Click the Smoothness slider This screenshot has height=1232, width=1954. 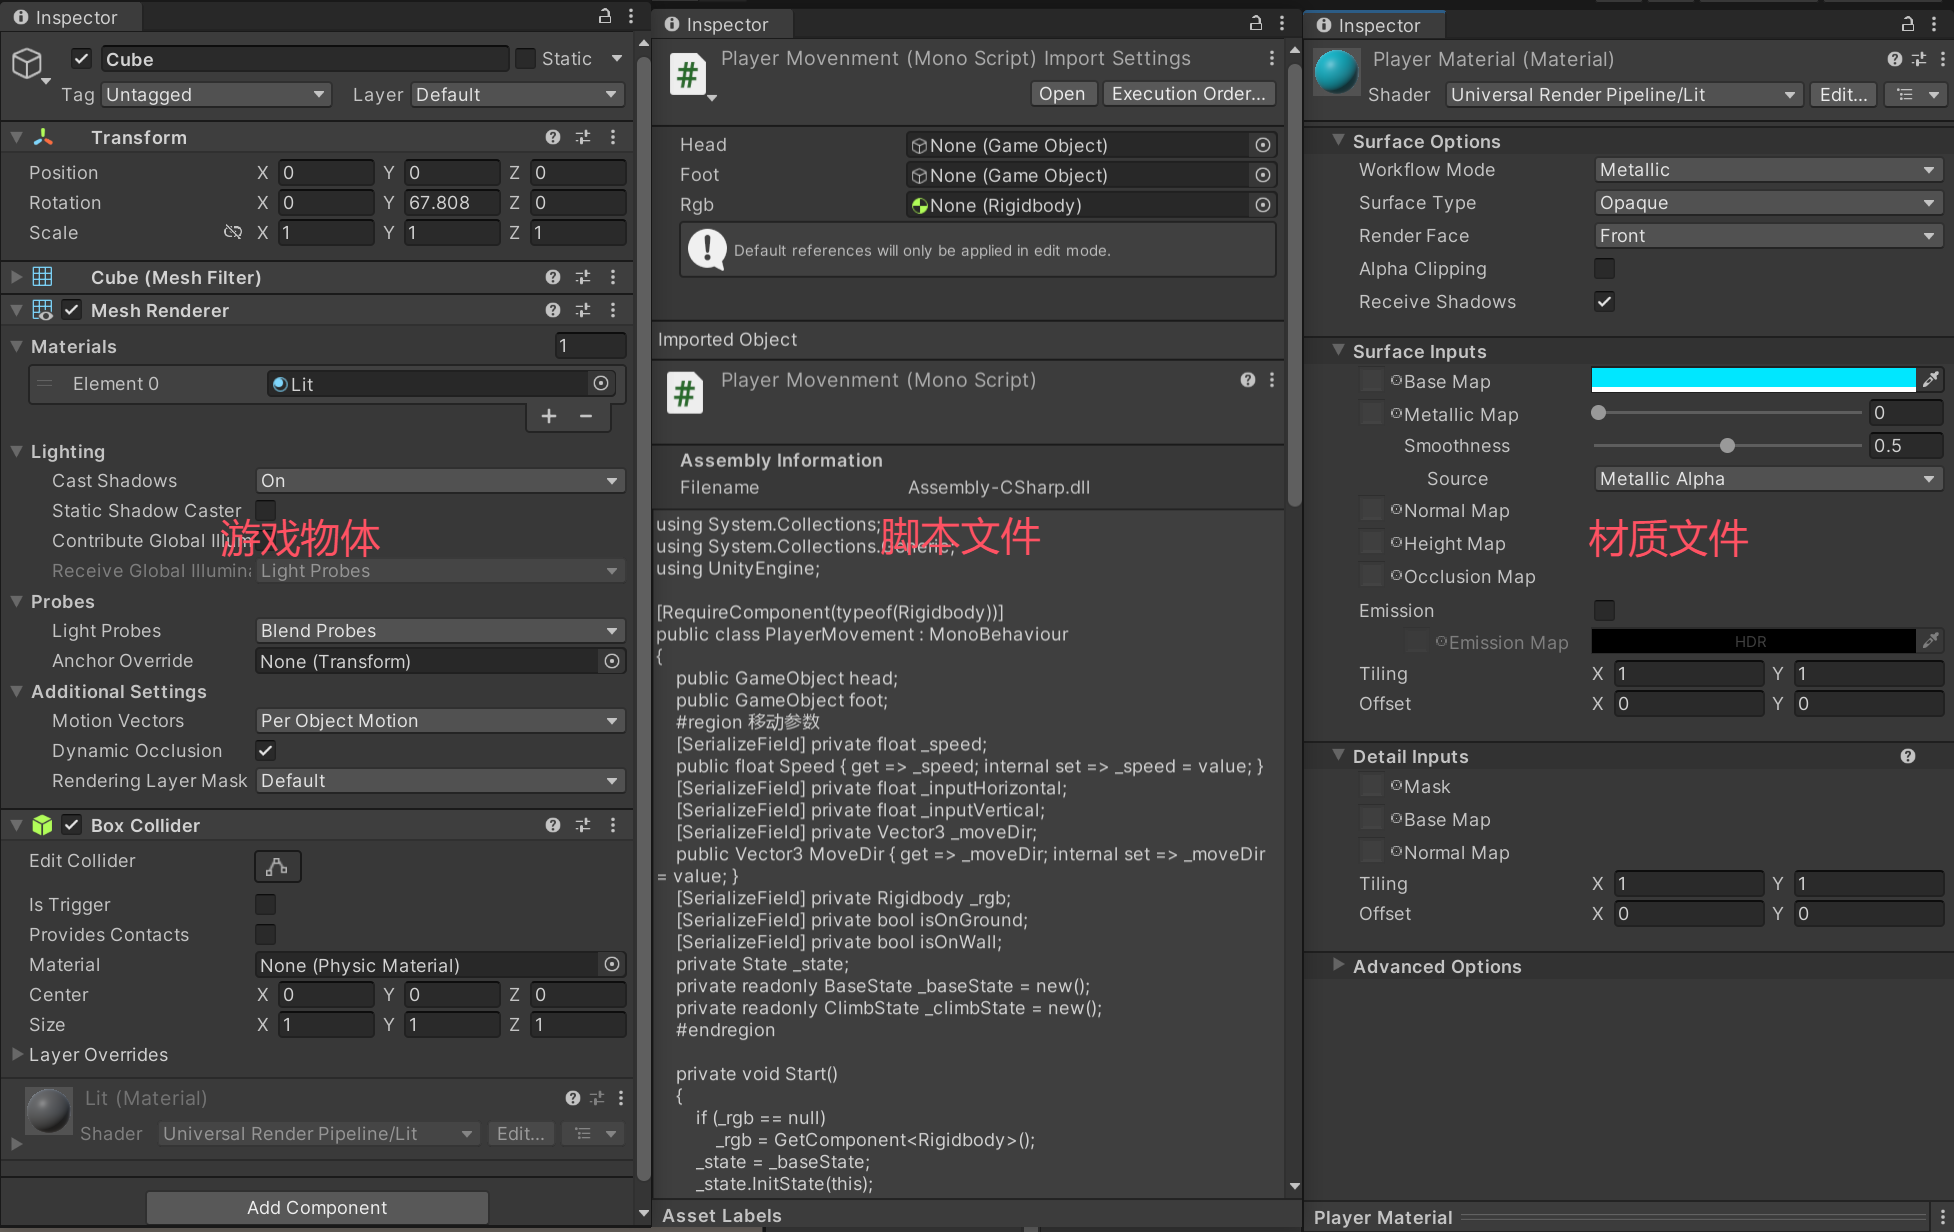pyautogui.click(x=1726, y=445)
